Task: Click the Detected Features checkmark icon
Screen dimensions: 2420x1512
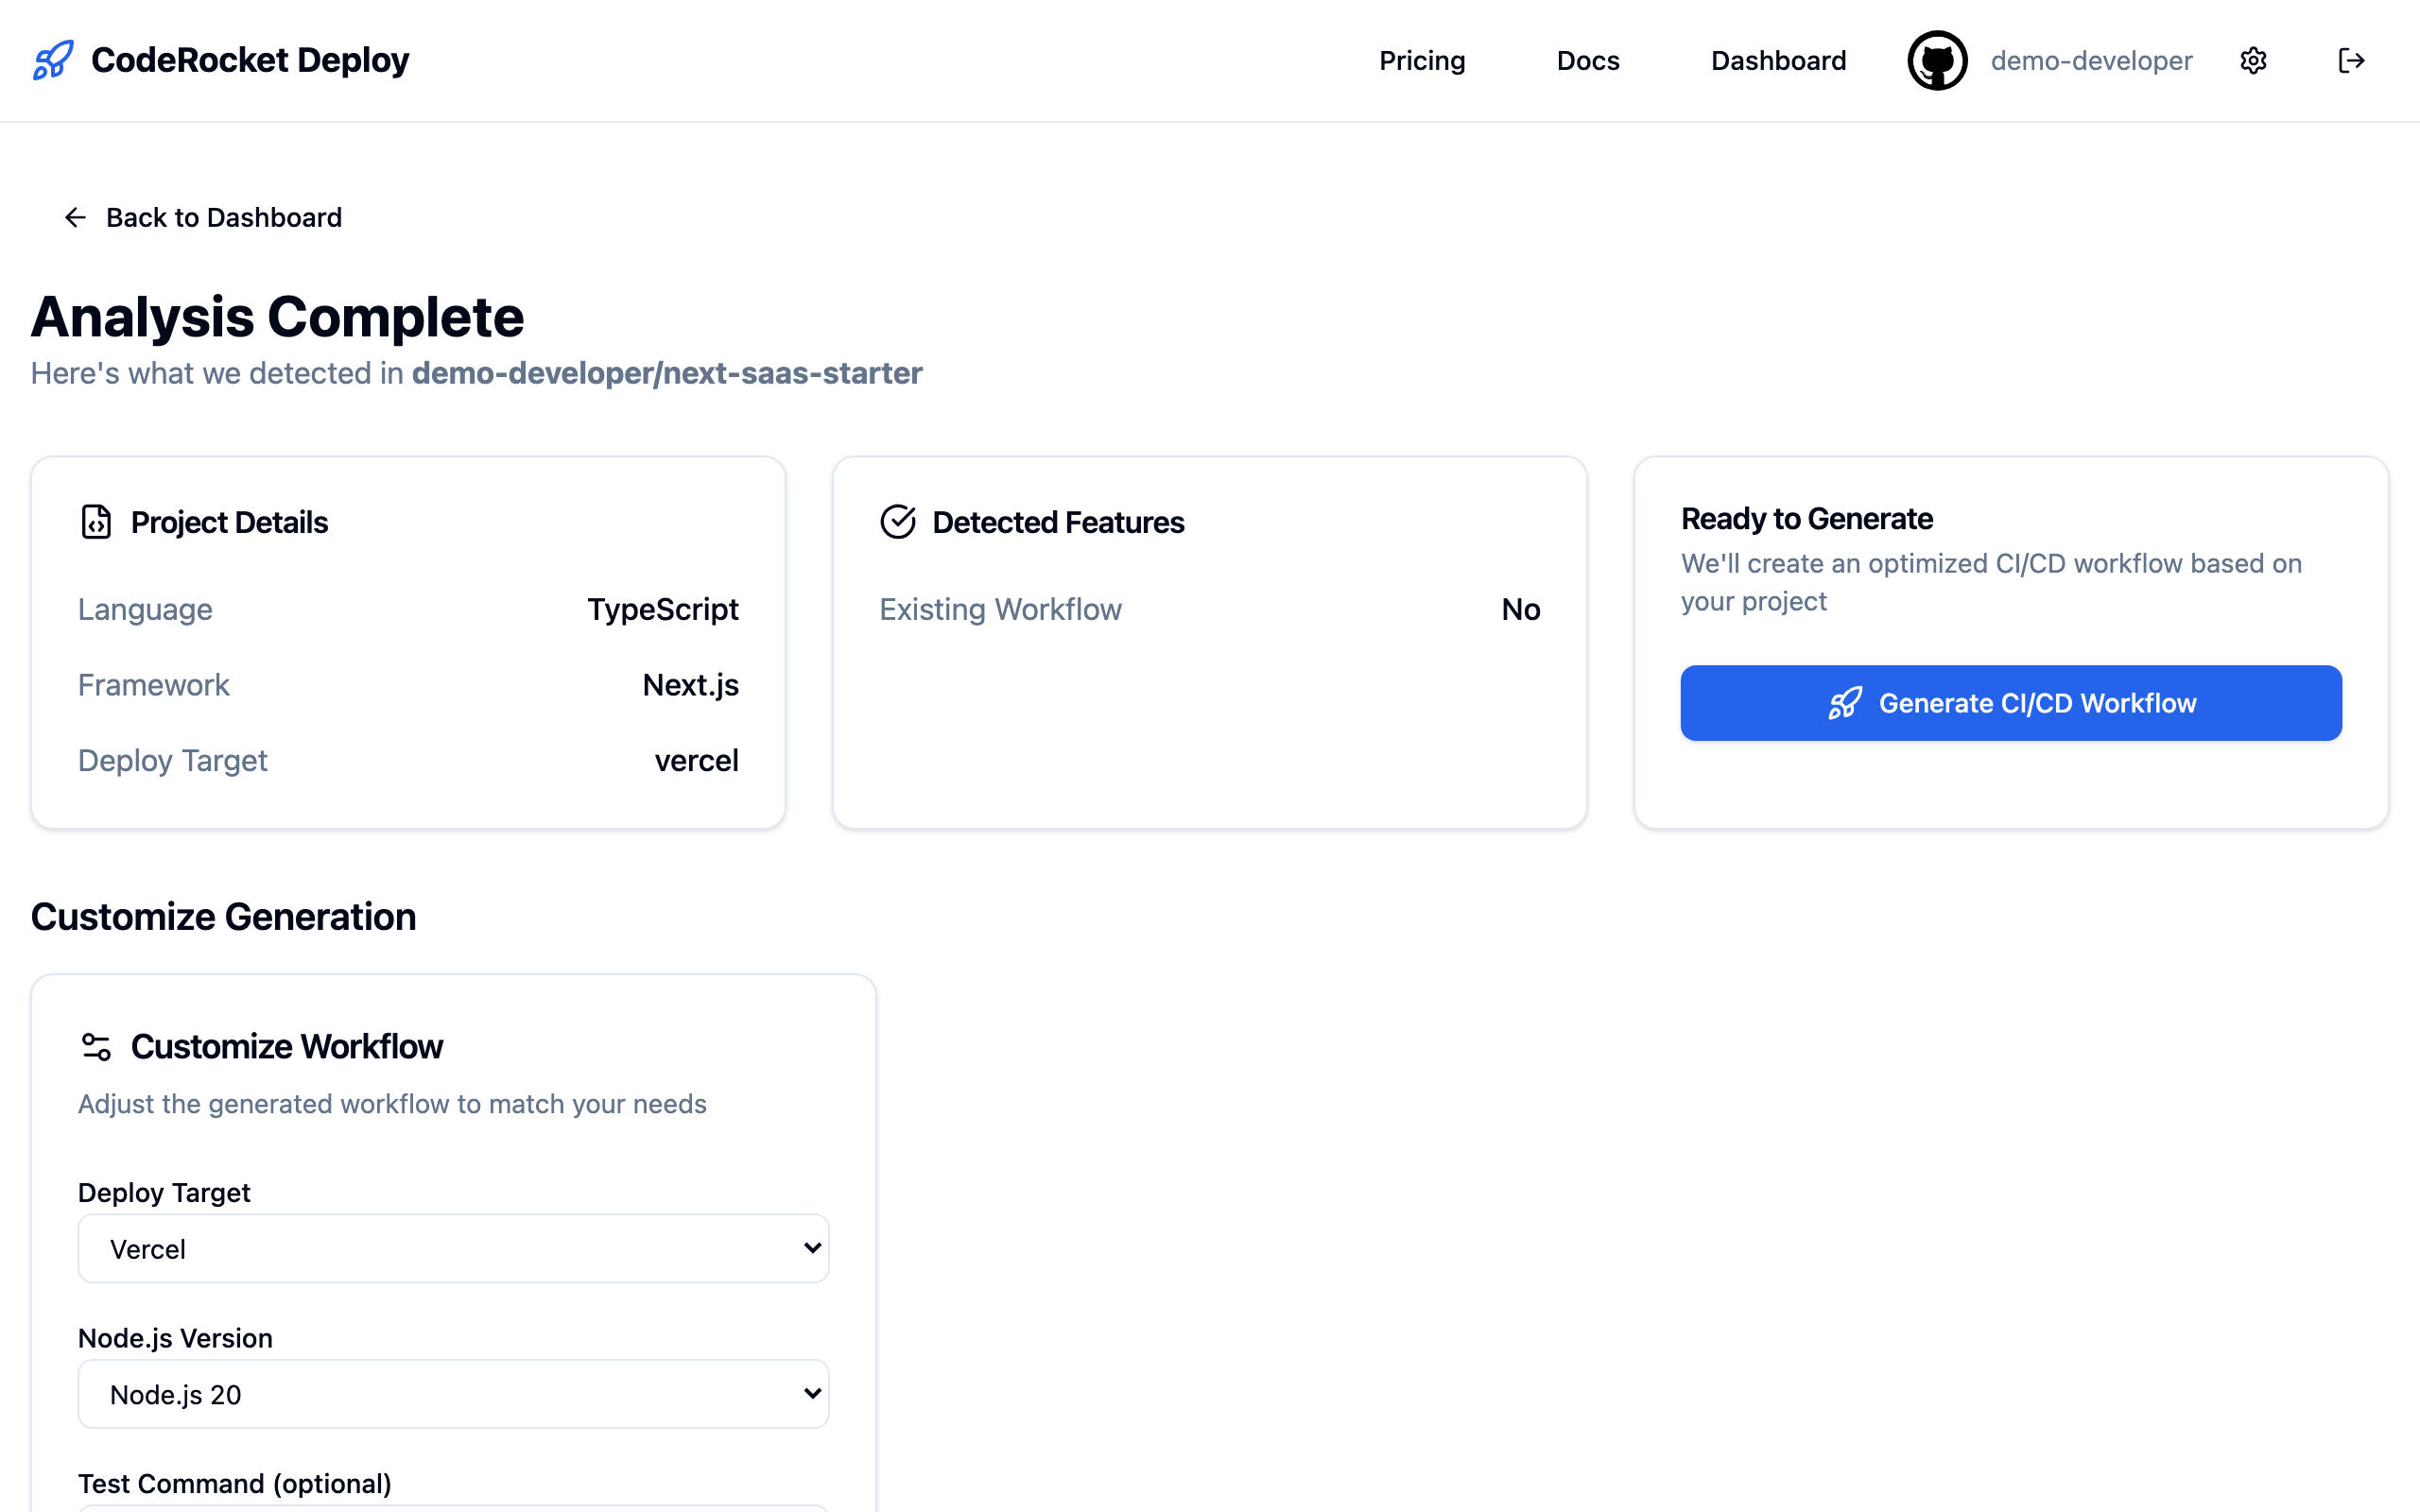Action: 897,522
